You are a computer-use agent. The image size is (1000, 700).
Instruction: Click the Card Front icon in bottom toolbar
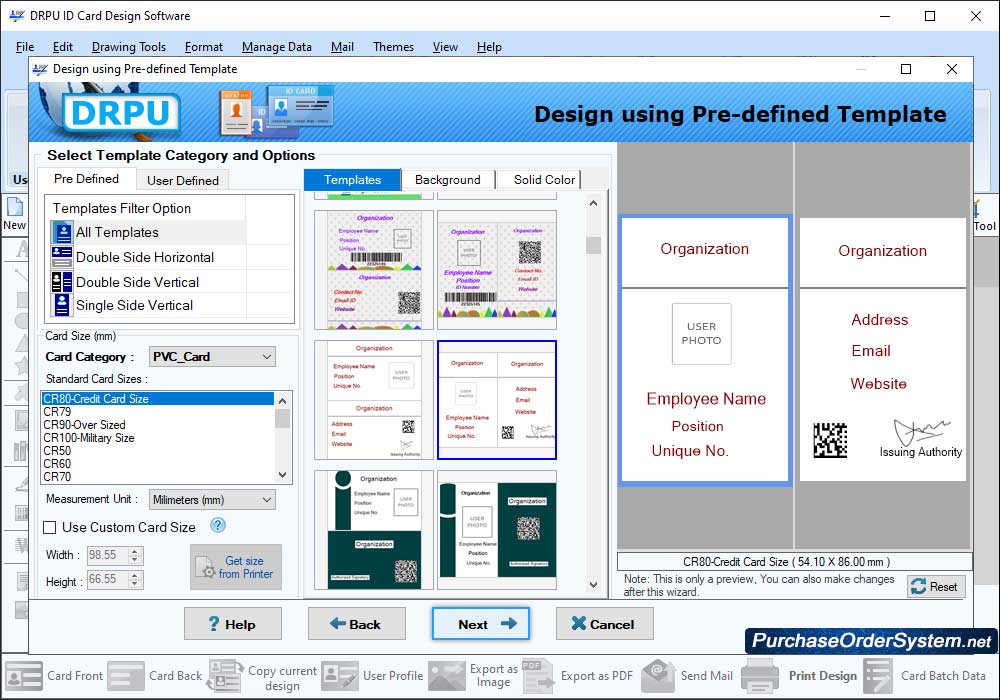[x=24, y=676]
